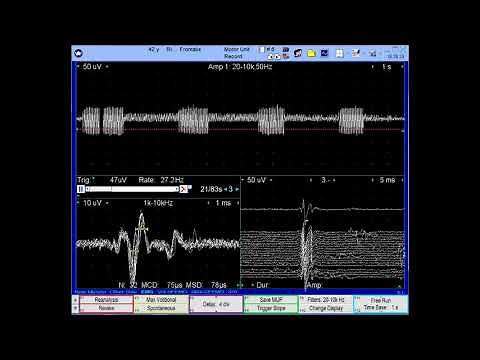The width and height of the screenshot is (480, 360).
Task: Open the application logo menu
Action: pyautogui.click(x=78, y=53)
